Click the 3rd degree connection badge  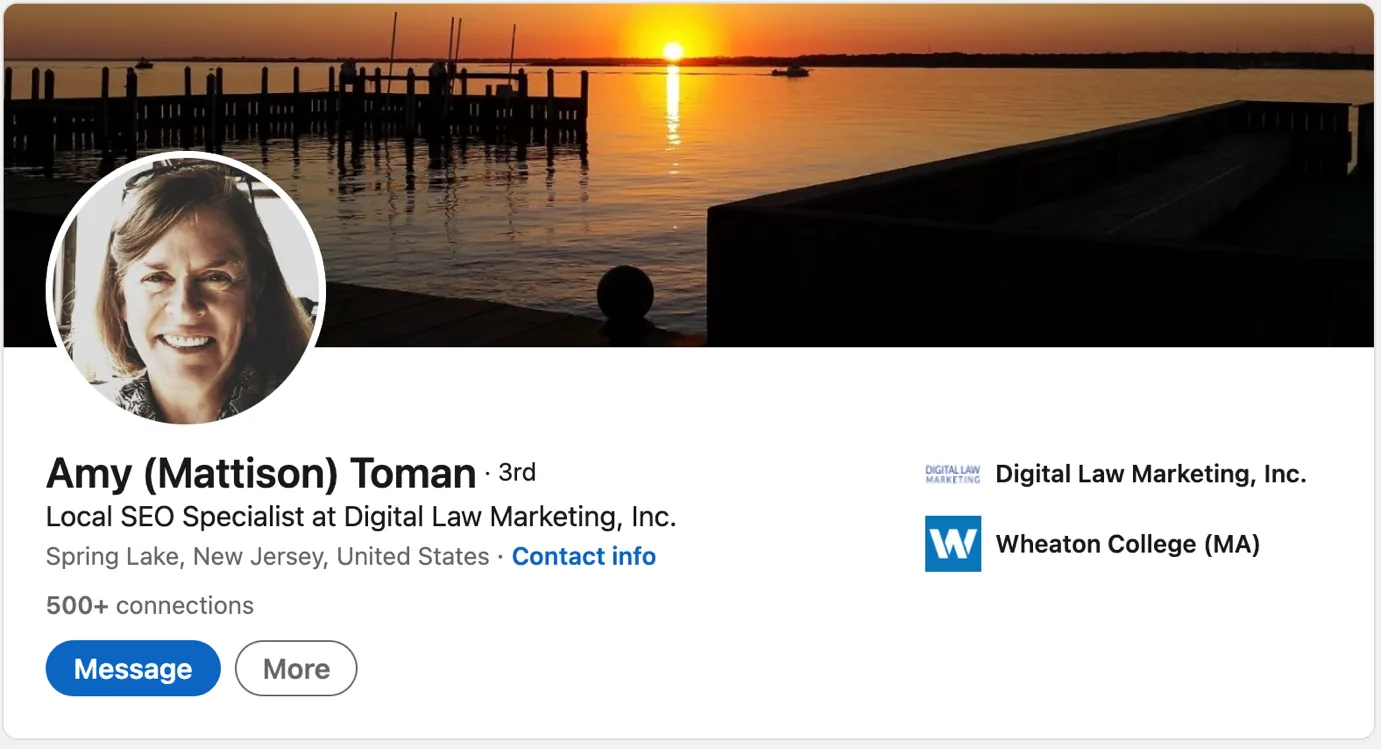pos(516,472)
